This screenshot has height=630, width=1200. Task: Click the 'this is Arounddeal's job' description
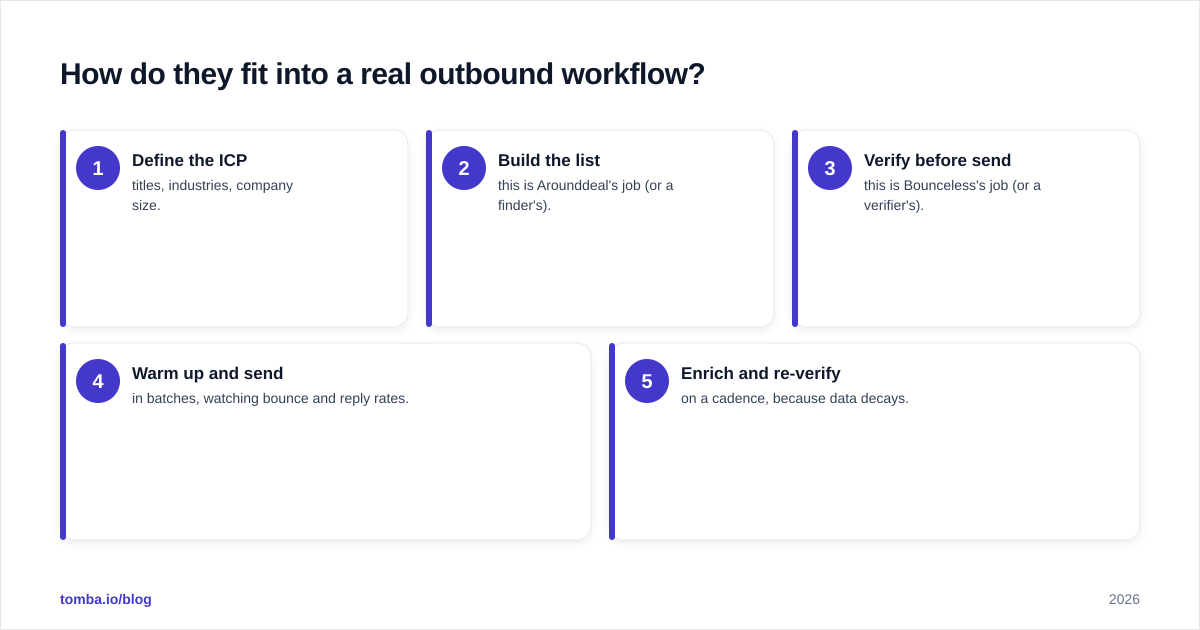585,195
